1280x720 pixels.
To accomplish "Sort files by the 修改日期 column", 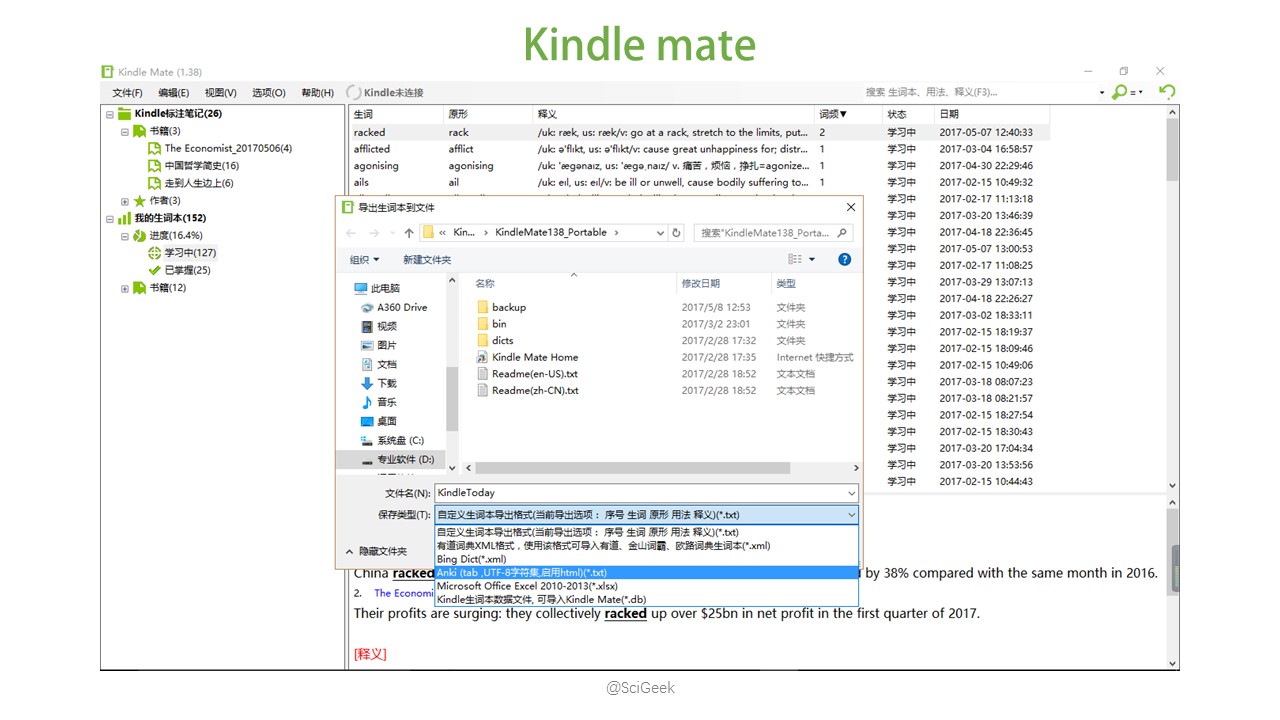I will pos(723,284).
